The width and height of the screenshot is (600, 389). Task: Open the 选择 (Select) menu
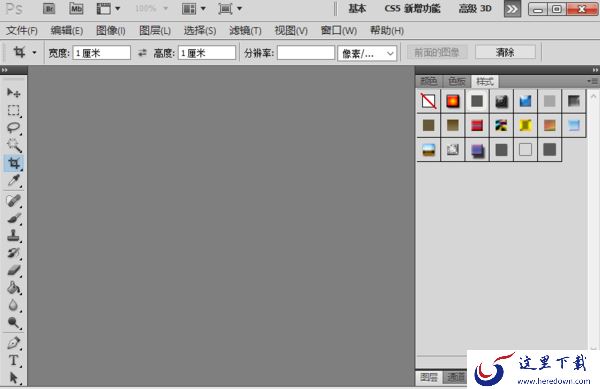(x=200, y=31)
